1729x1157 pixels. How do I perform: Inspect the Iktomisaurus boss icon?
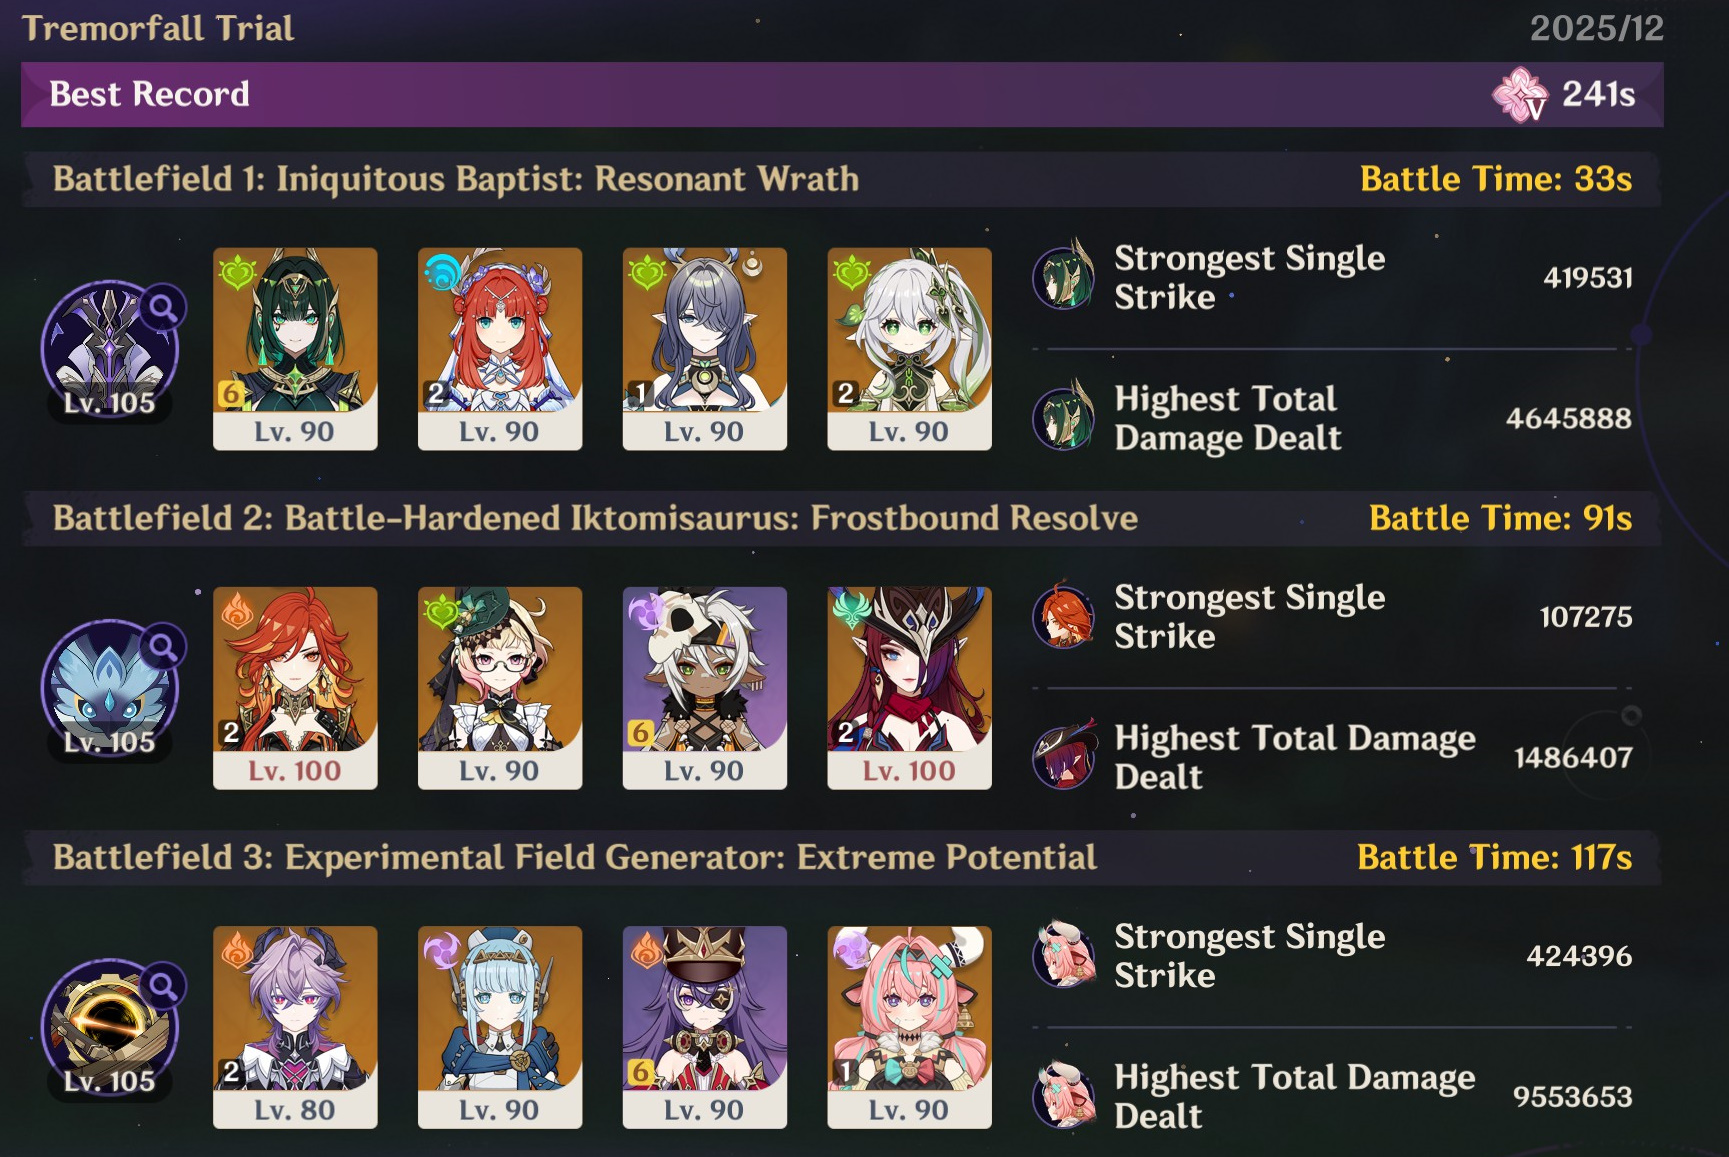[x=110, y=688]
